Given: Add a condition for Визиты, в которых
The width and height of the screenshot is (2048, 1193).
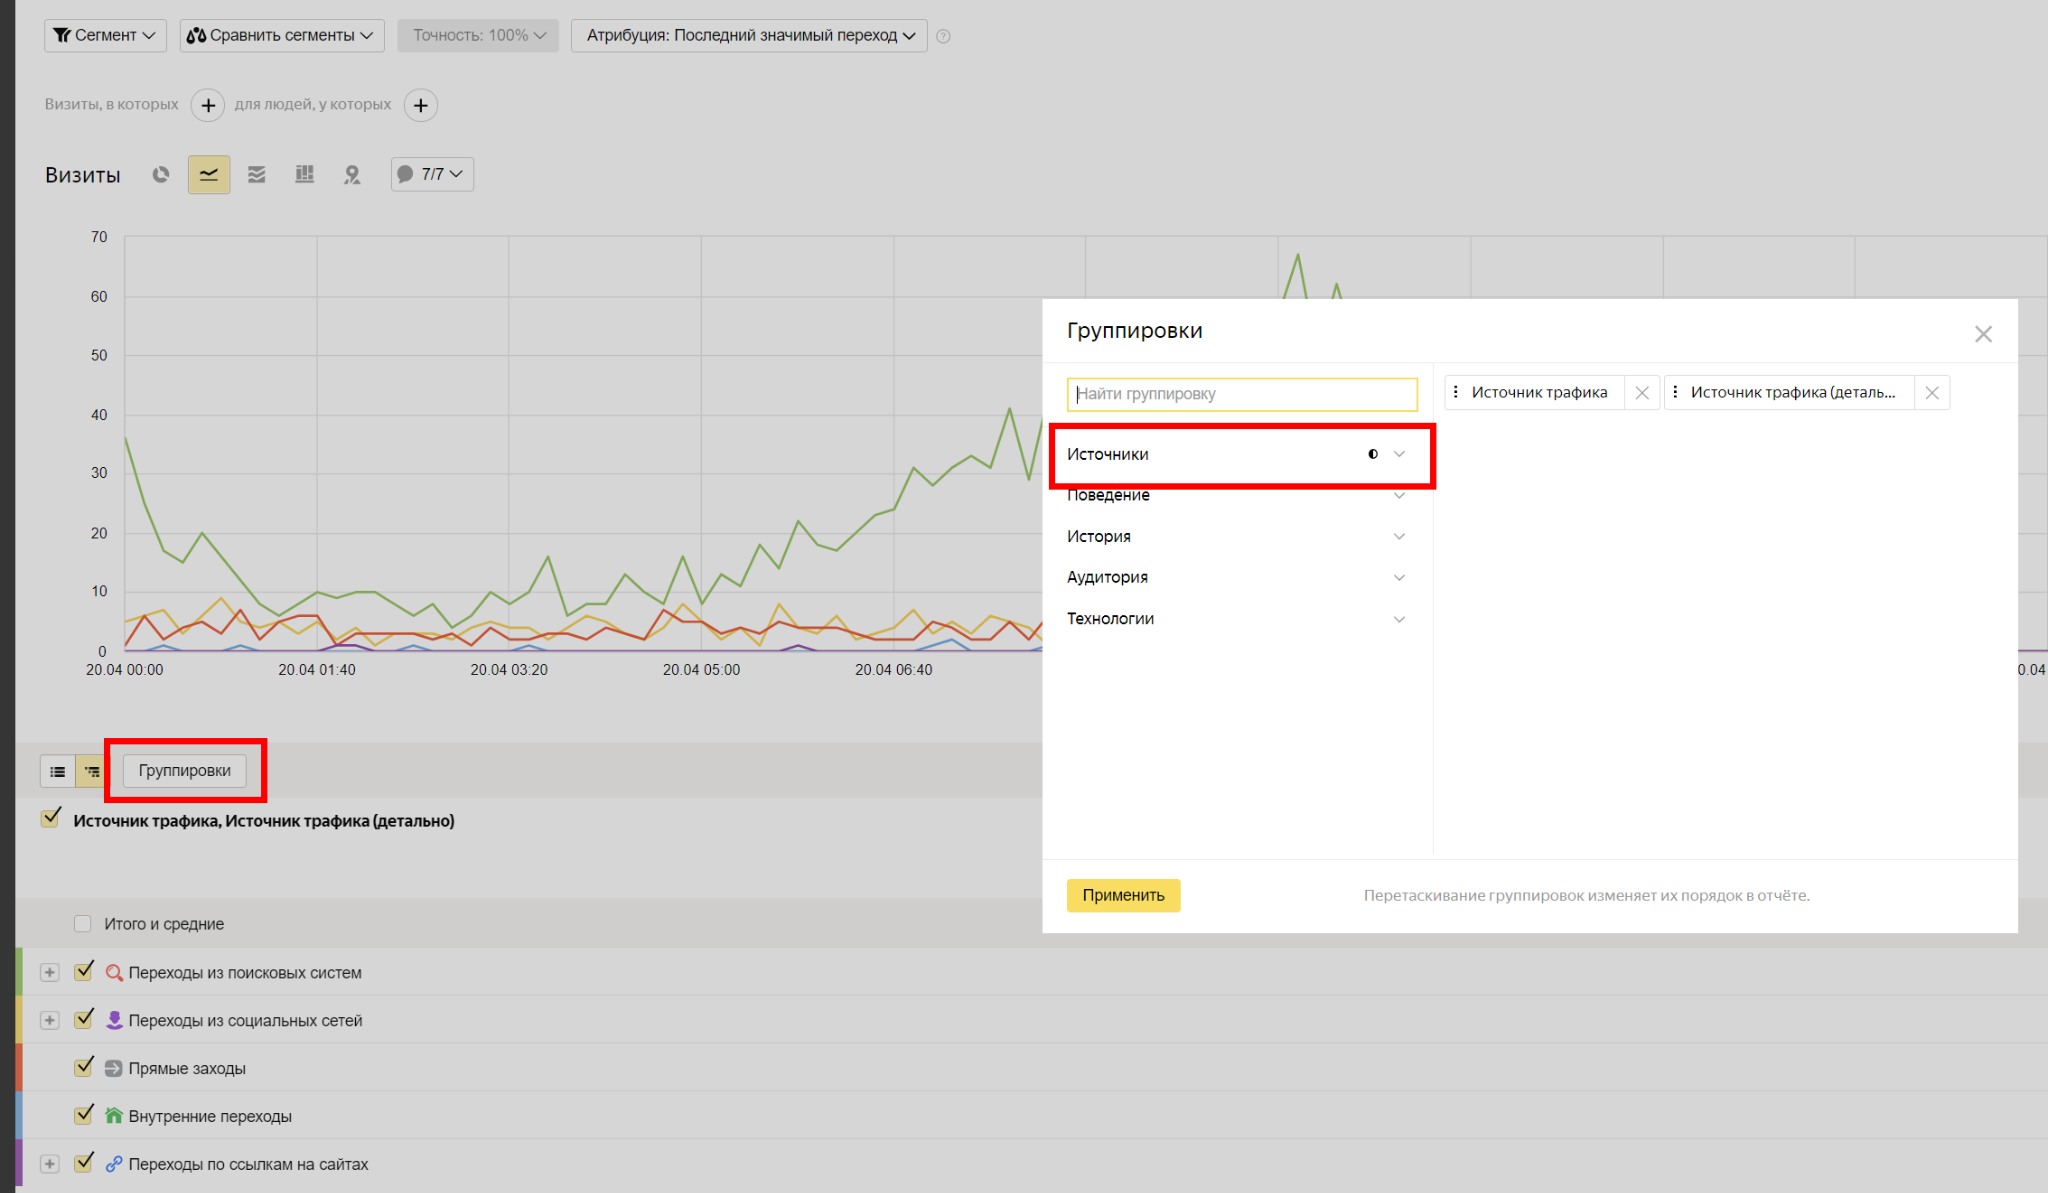Looking at the screenshot, I should pos(208,105).
